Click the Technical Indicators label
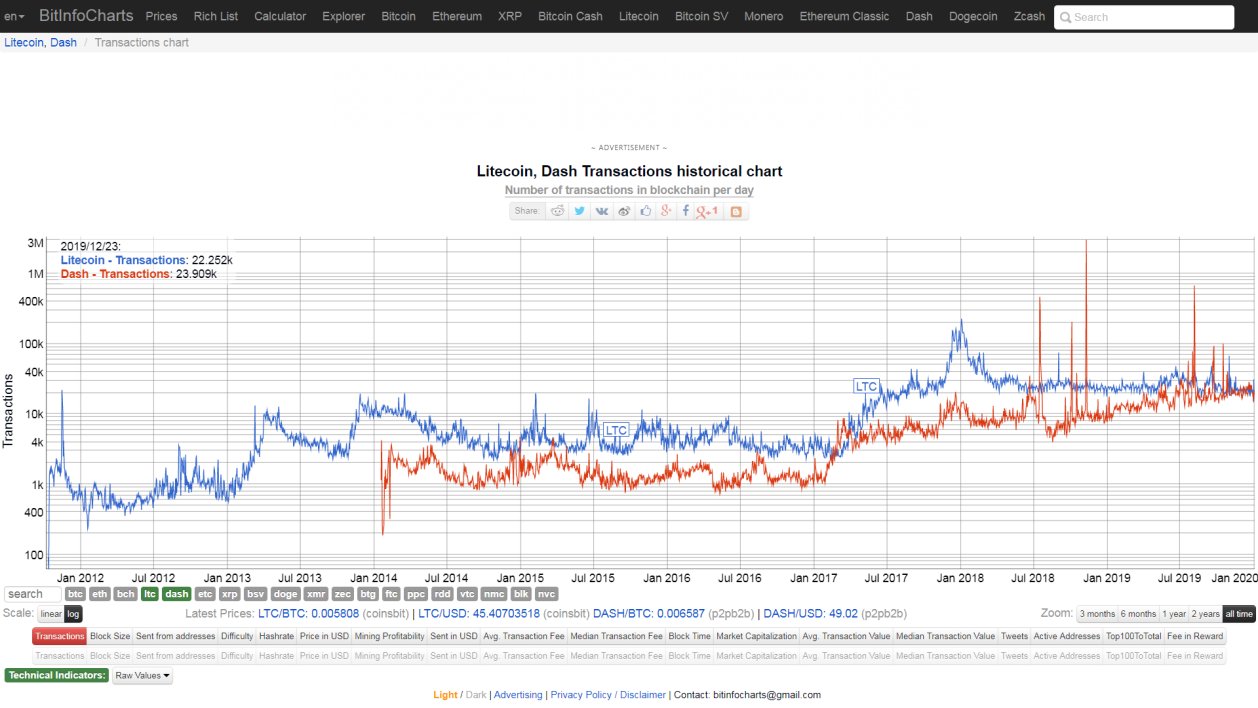This screenshot has width=1258, height=708. (x=57, y=675)
